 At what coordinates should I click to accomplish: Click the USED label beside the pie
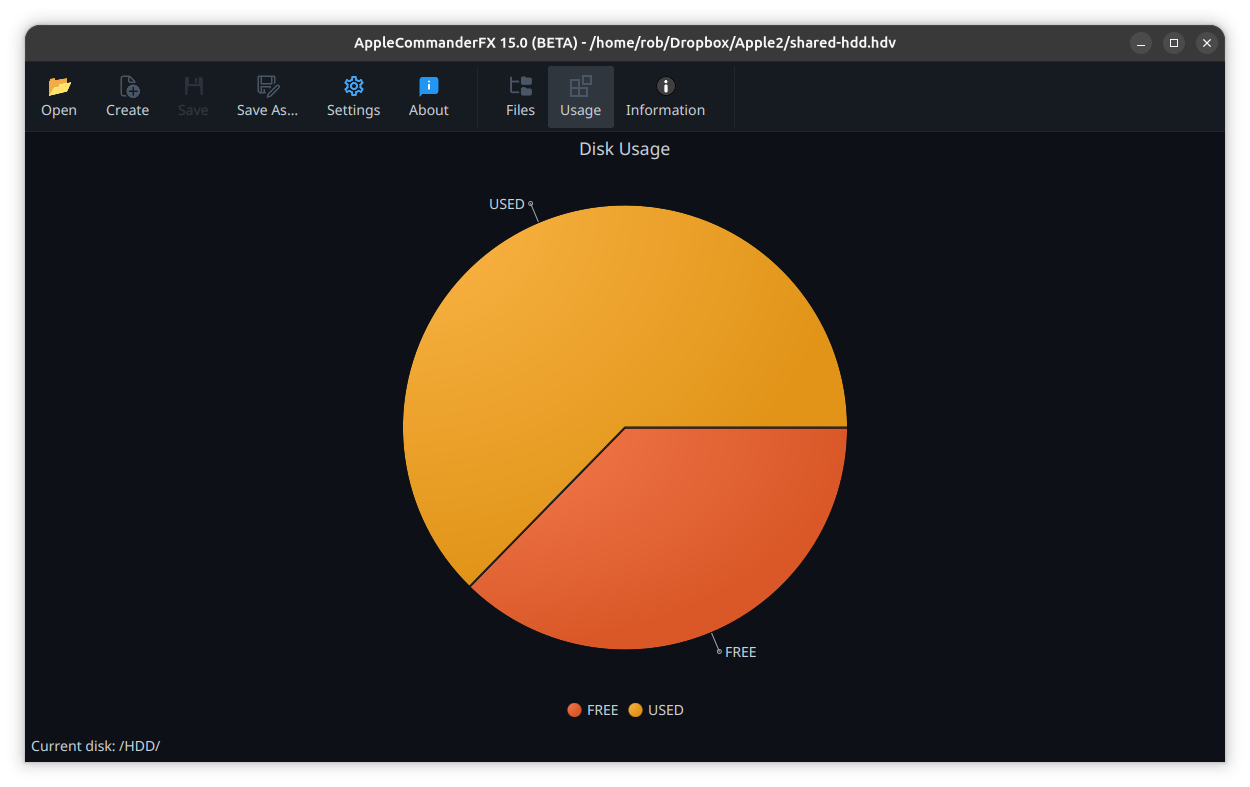[507, 204]
